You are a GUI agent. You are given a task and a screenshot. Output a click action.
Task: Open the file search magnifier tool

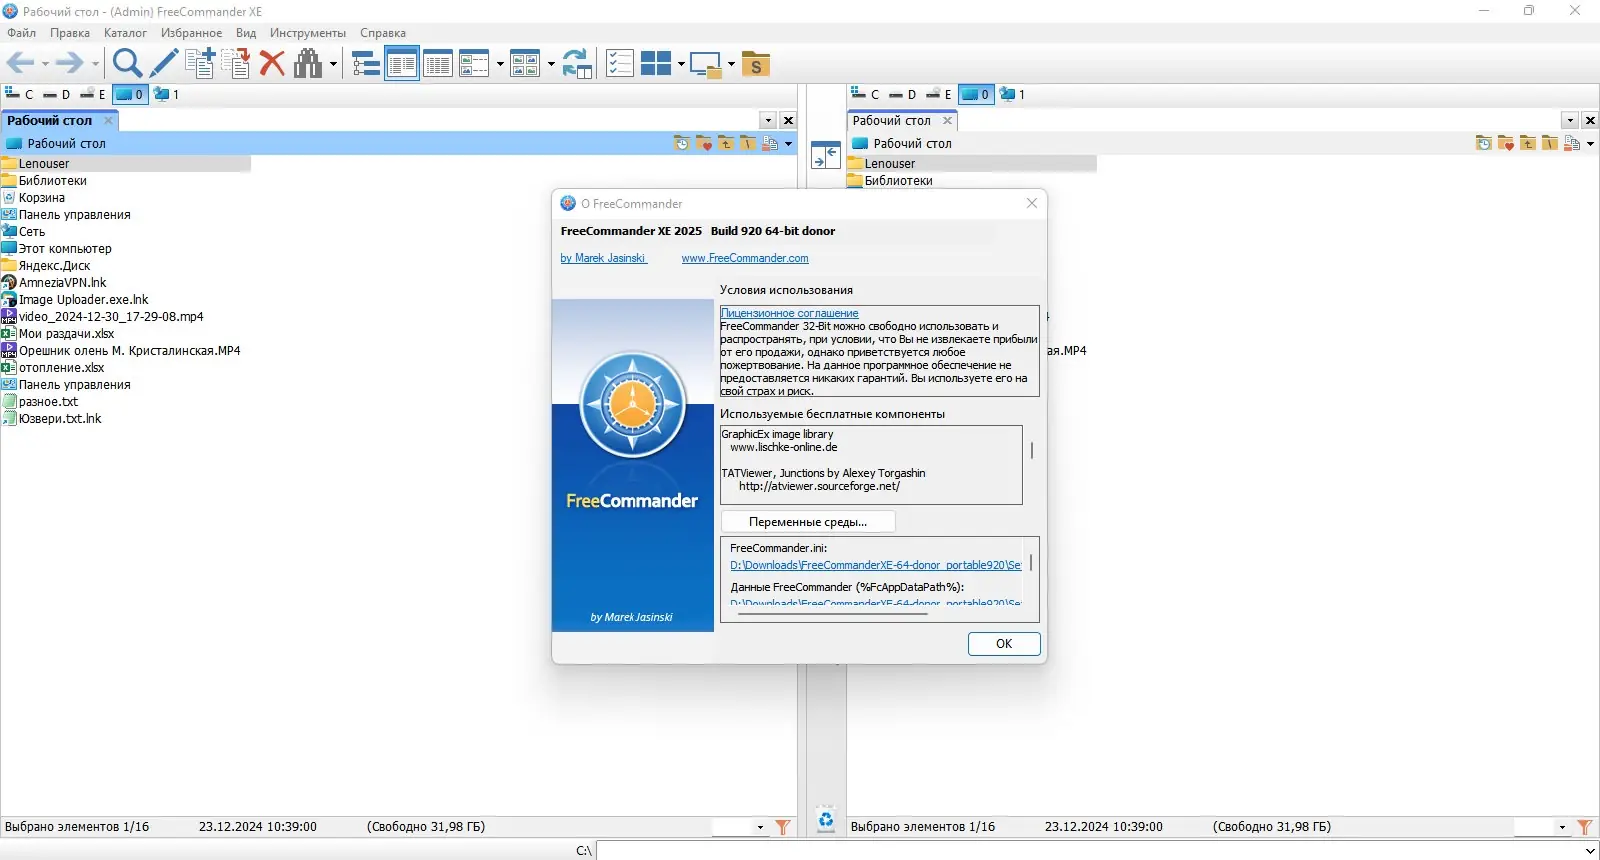[x=127, y=64]
